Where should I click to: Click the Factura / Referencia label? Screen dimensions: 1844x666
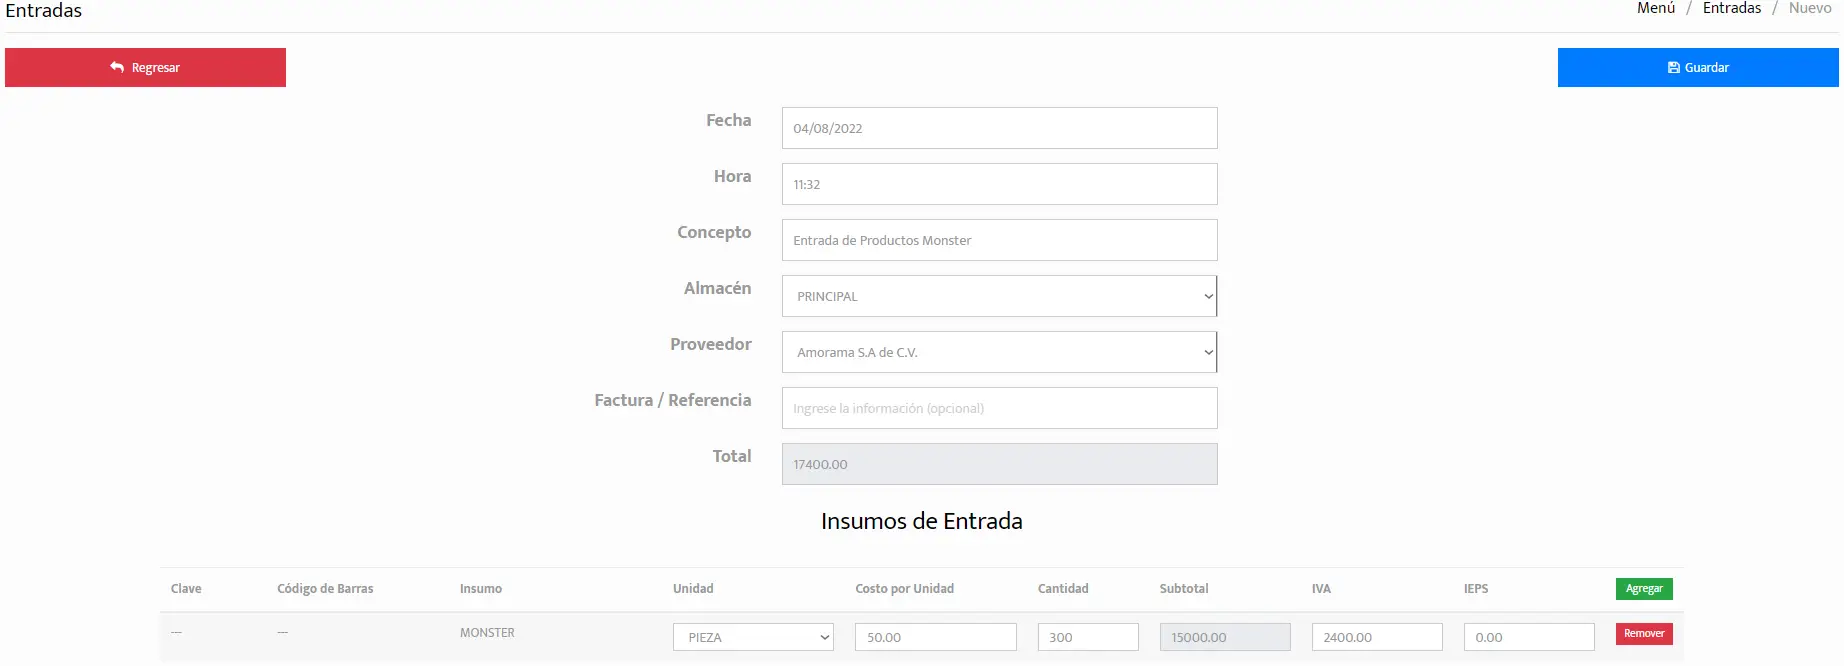coord(672,400)
